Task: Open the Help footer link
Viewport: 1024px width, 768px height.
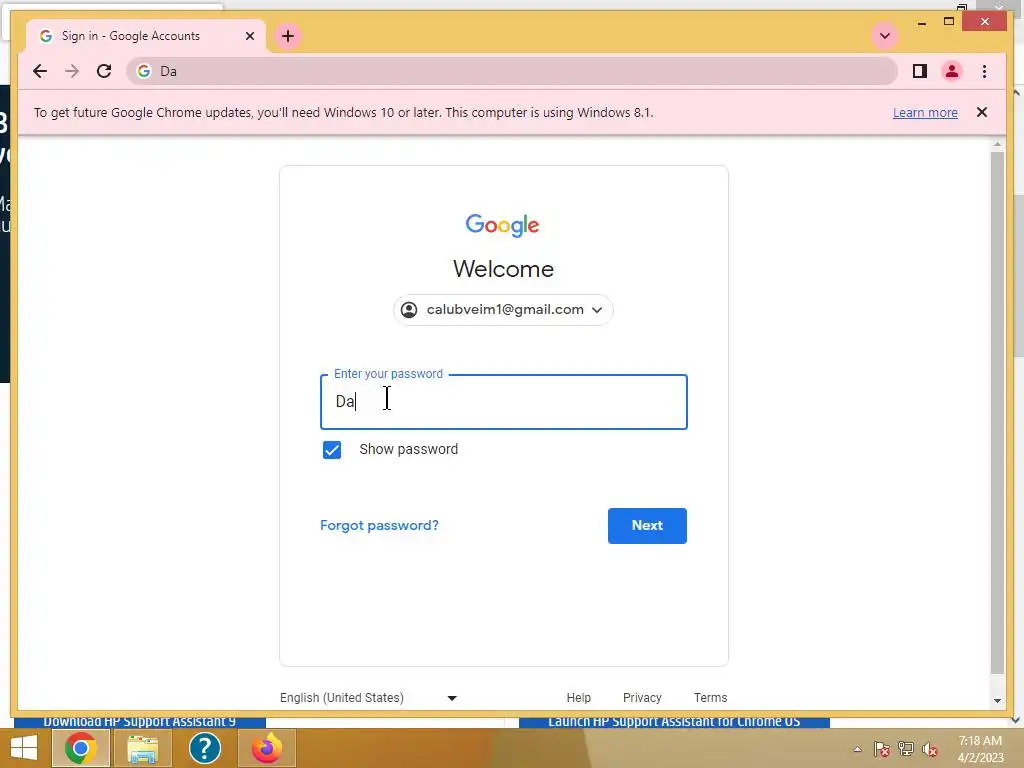Action: [x=579, y=697]
